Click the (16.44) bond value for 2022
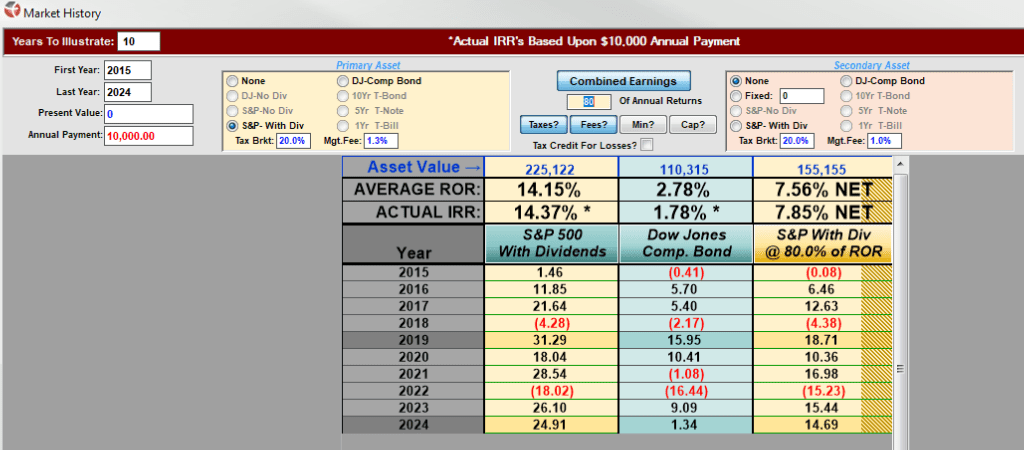Image resolution: width=1024 pixels, height=450 pixels. click(685, 391)
